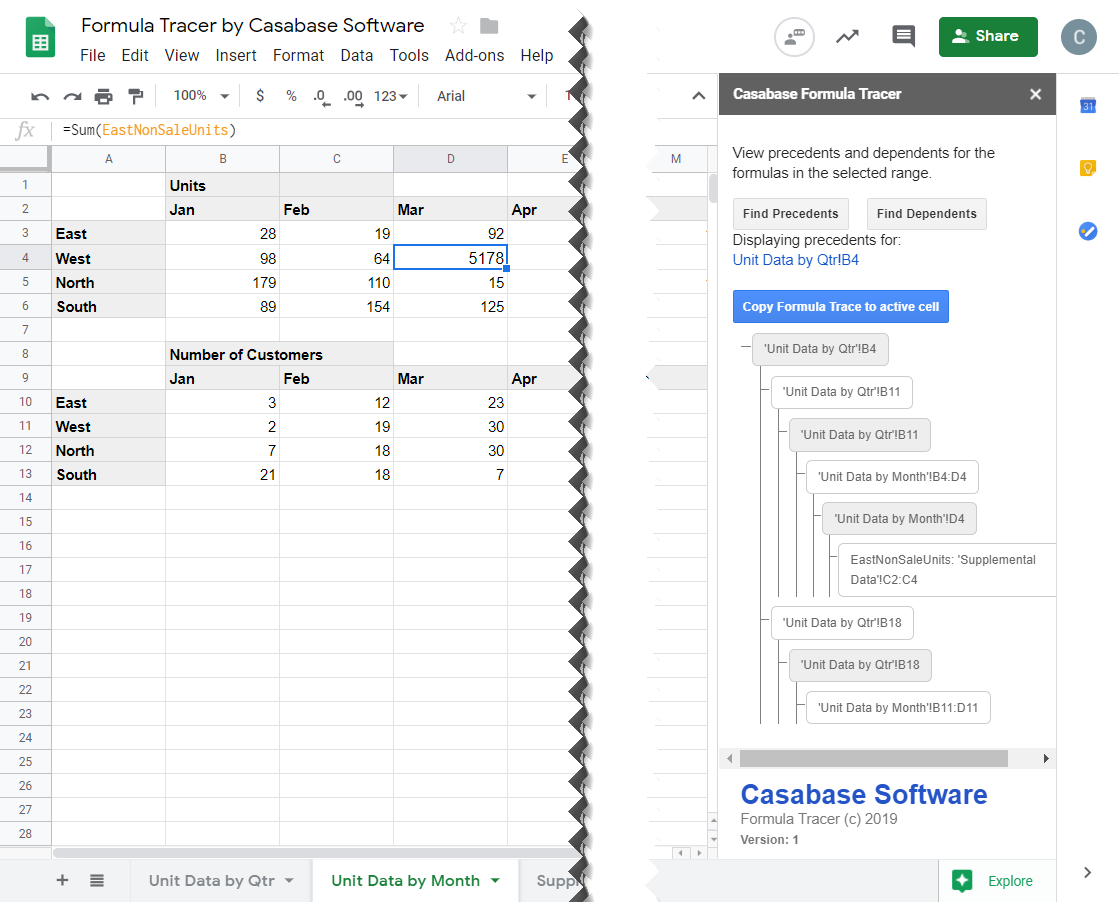Open the Add-ons menu
1119x902 pixels.
[474, 55]
